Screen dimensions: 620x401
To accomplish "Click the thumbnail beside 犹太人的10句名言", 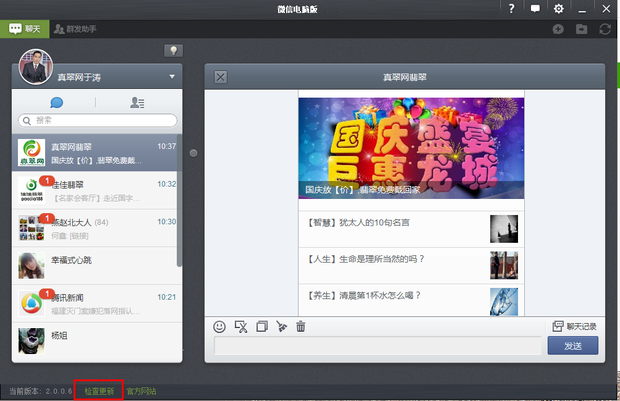I will [x=504, y=229].
